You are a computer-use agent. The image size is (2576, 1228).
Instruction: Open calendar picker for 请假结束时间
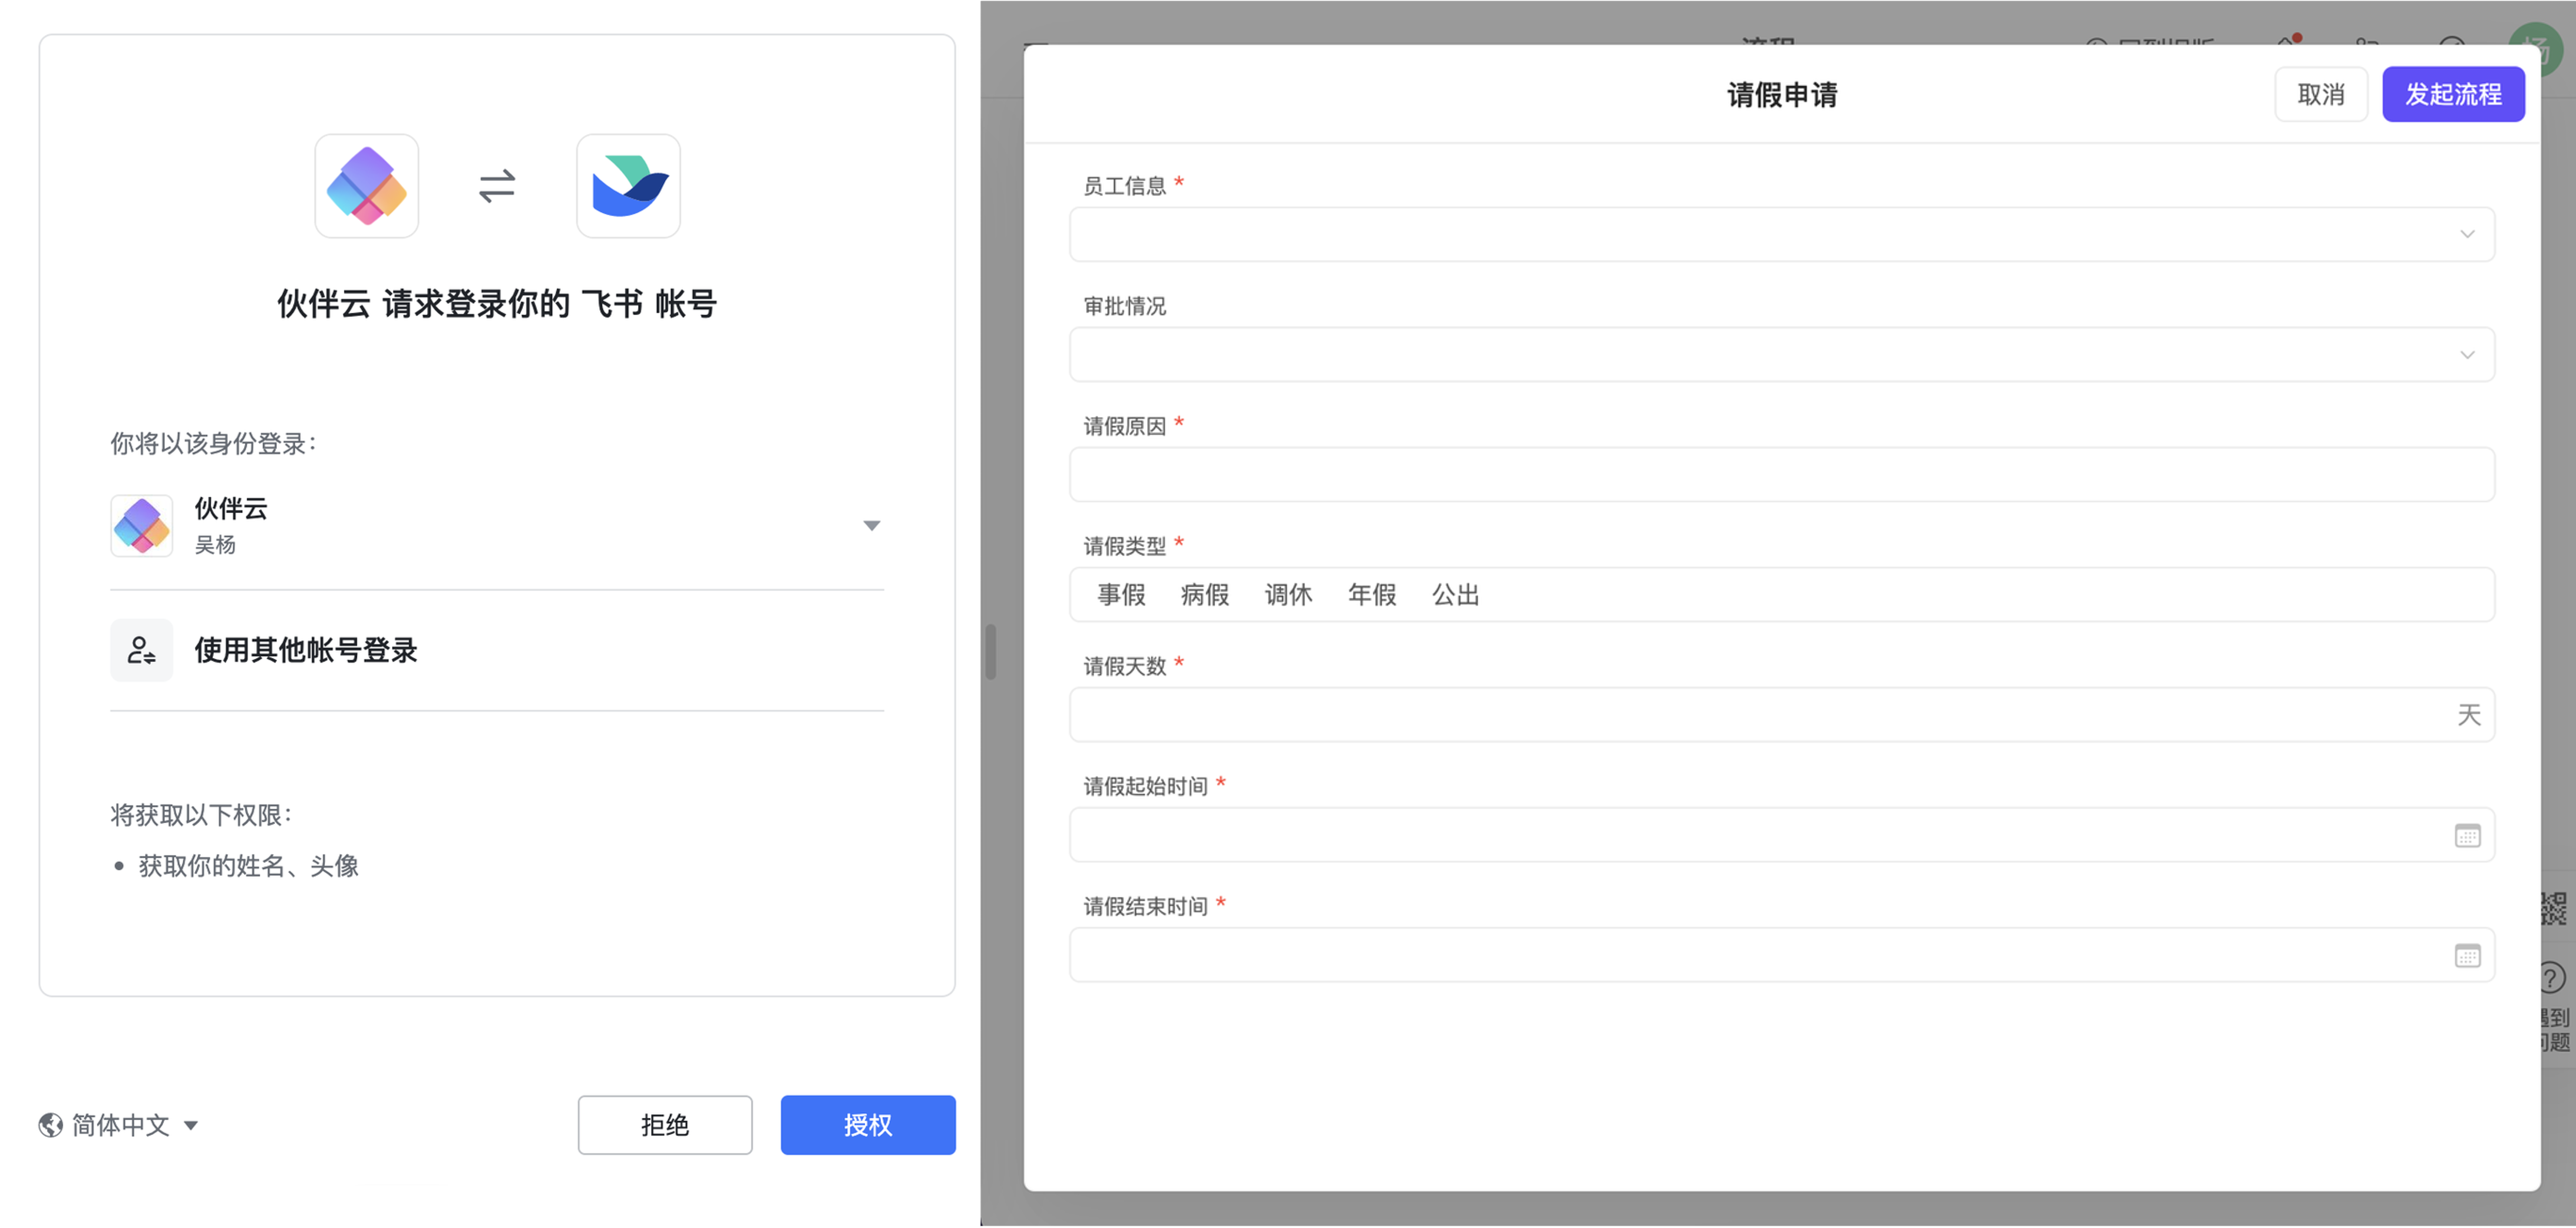[x=2466, y=955]
